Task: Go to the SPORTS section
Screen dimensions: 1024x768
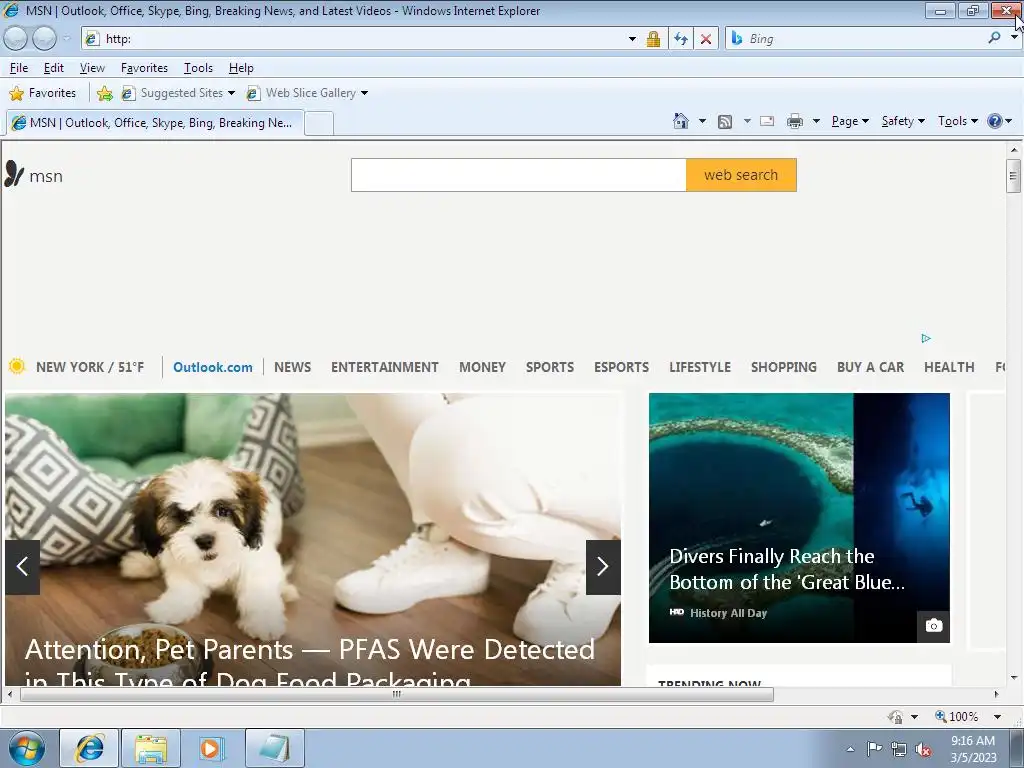Action: coord(550,367)
